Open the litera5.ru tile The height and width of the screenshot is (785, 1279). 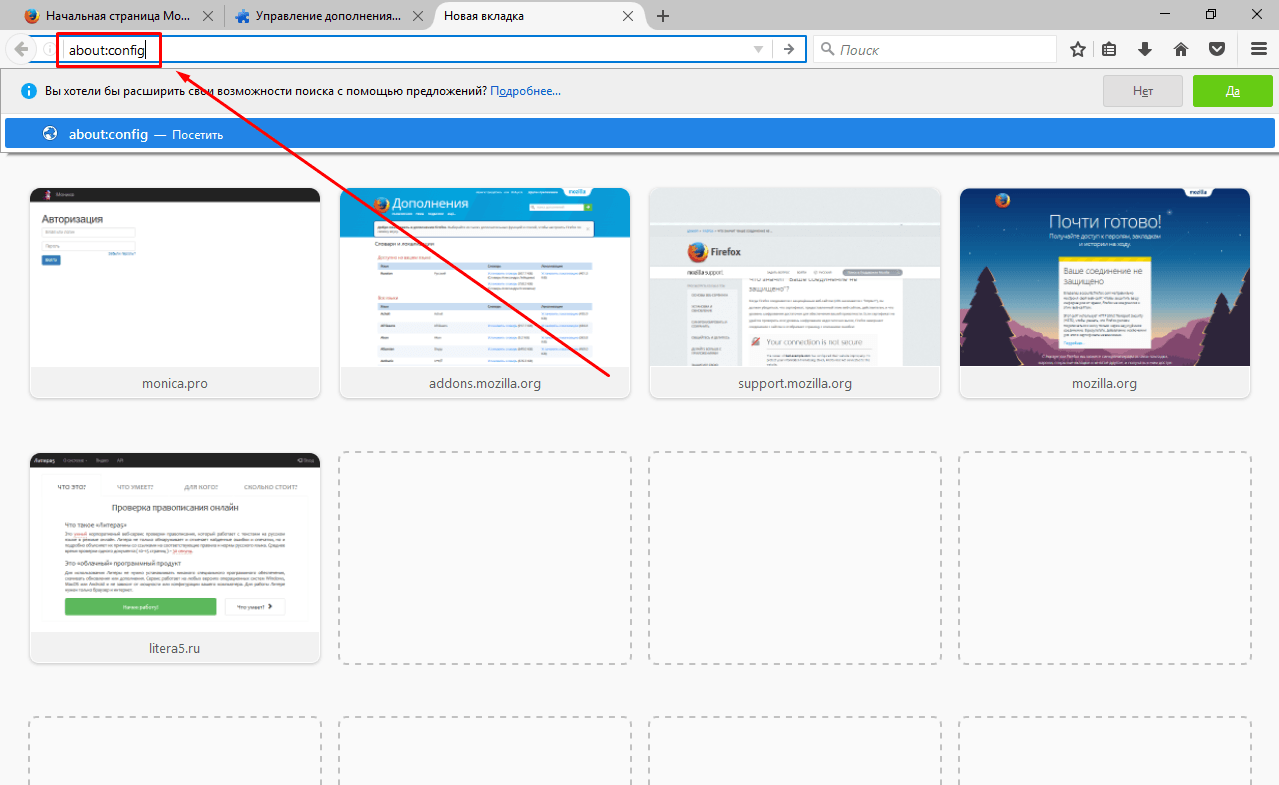[175, 558]
